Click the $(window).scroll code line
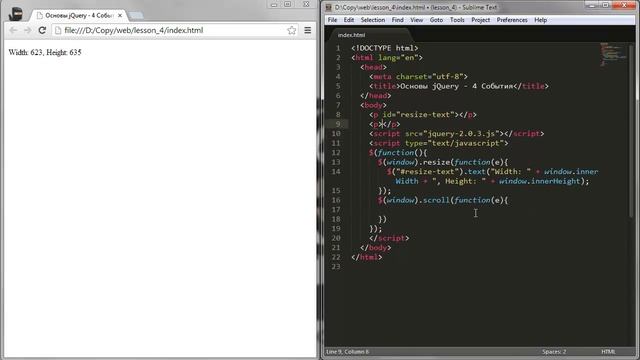Image resolution: width=640 pixels, height=360 pixels. (443, 200)
